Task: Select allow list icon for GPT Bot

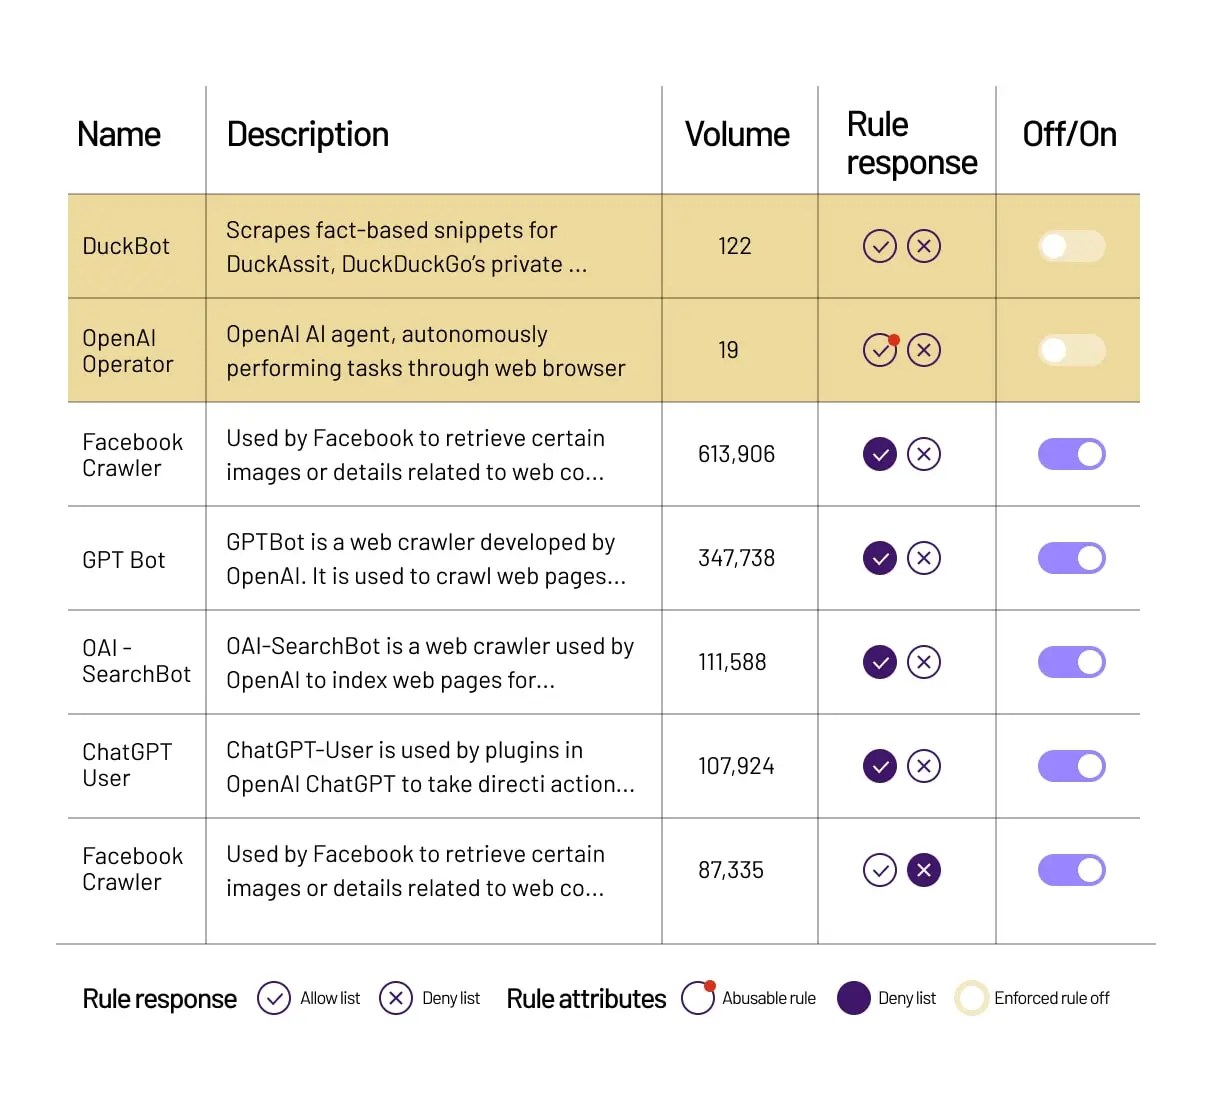Action: [880, 558]
